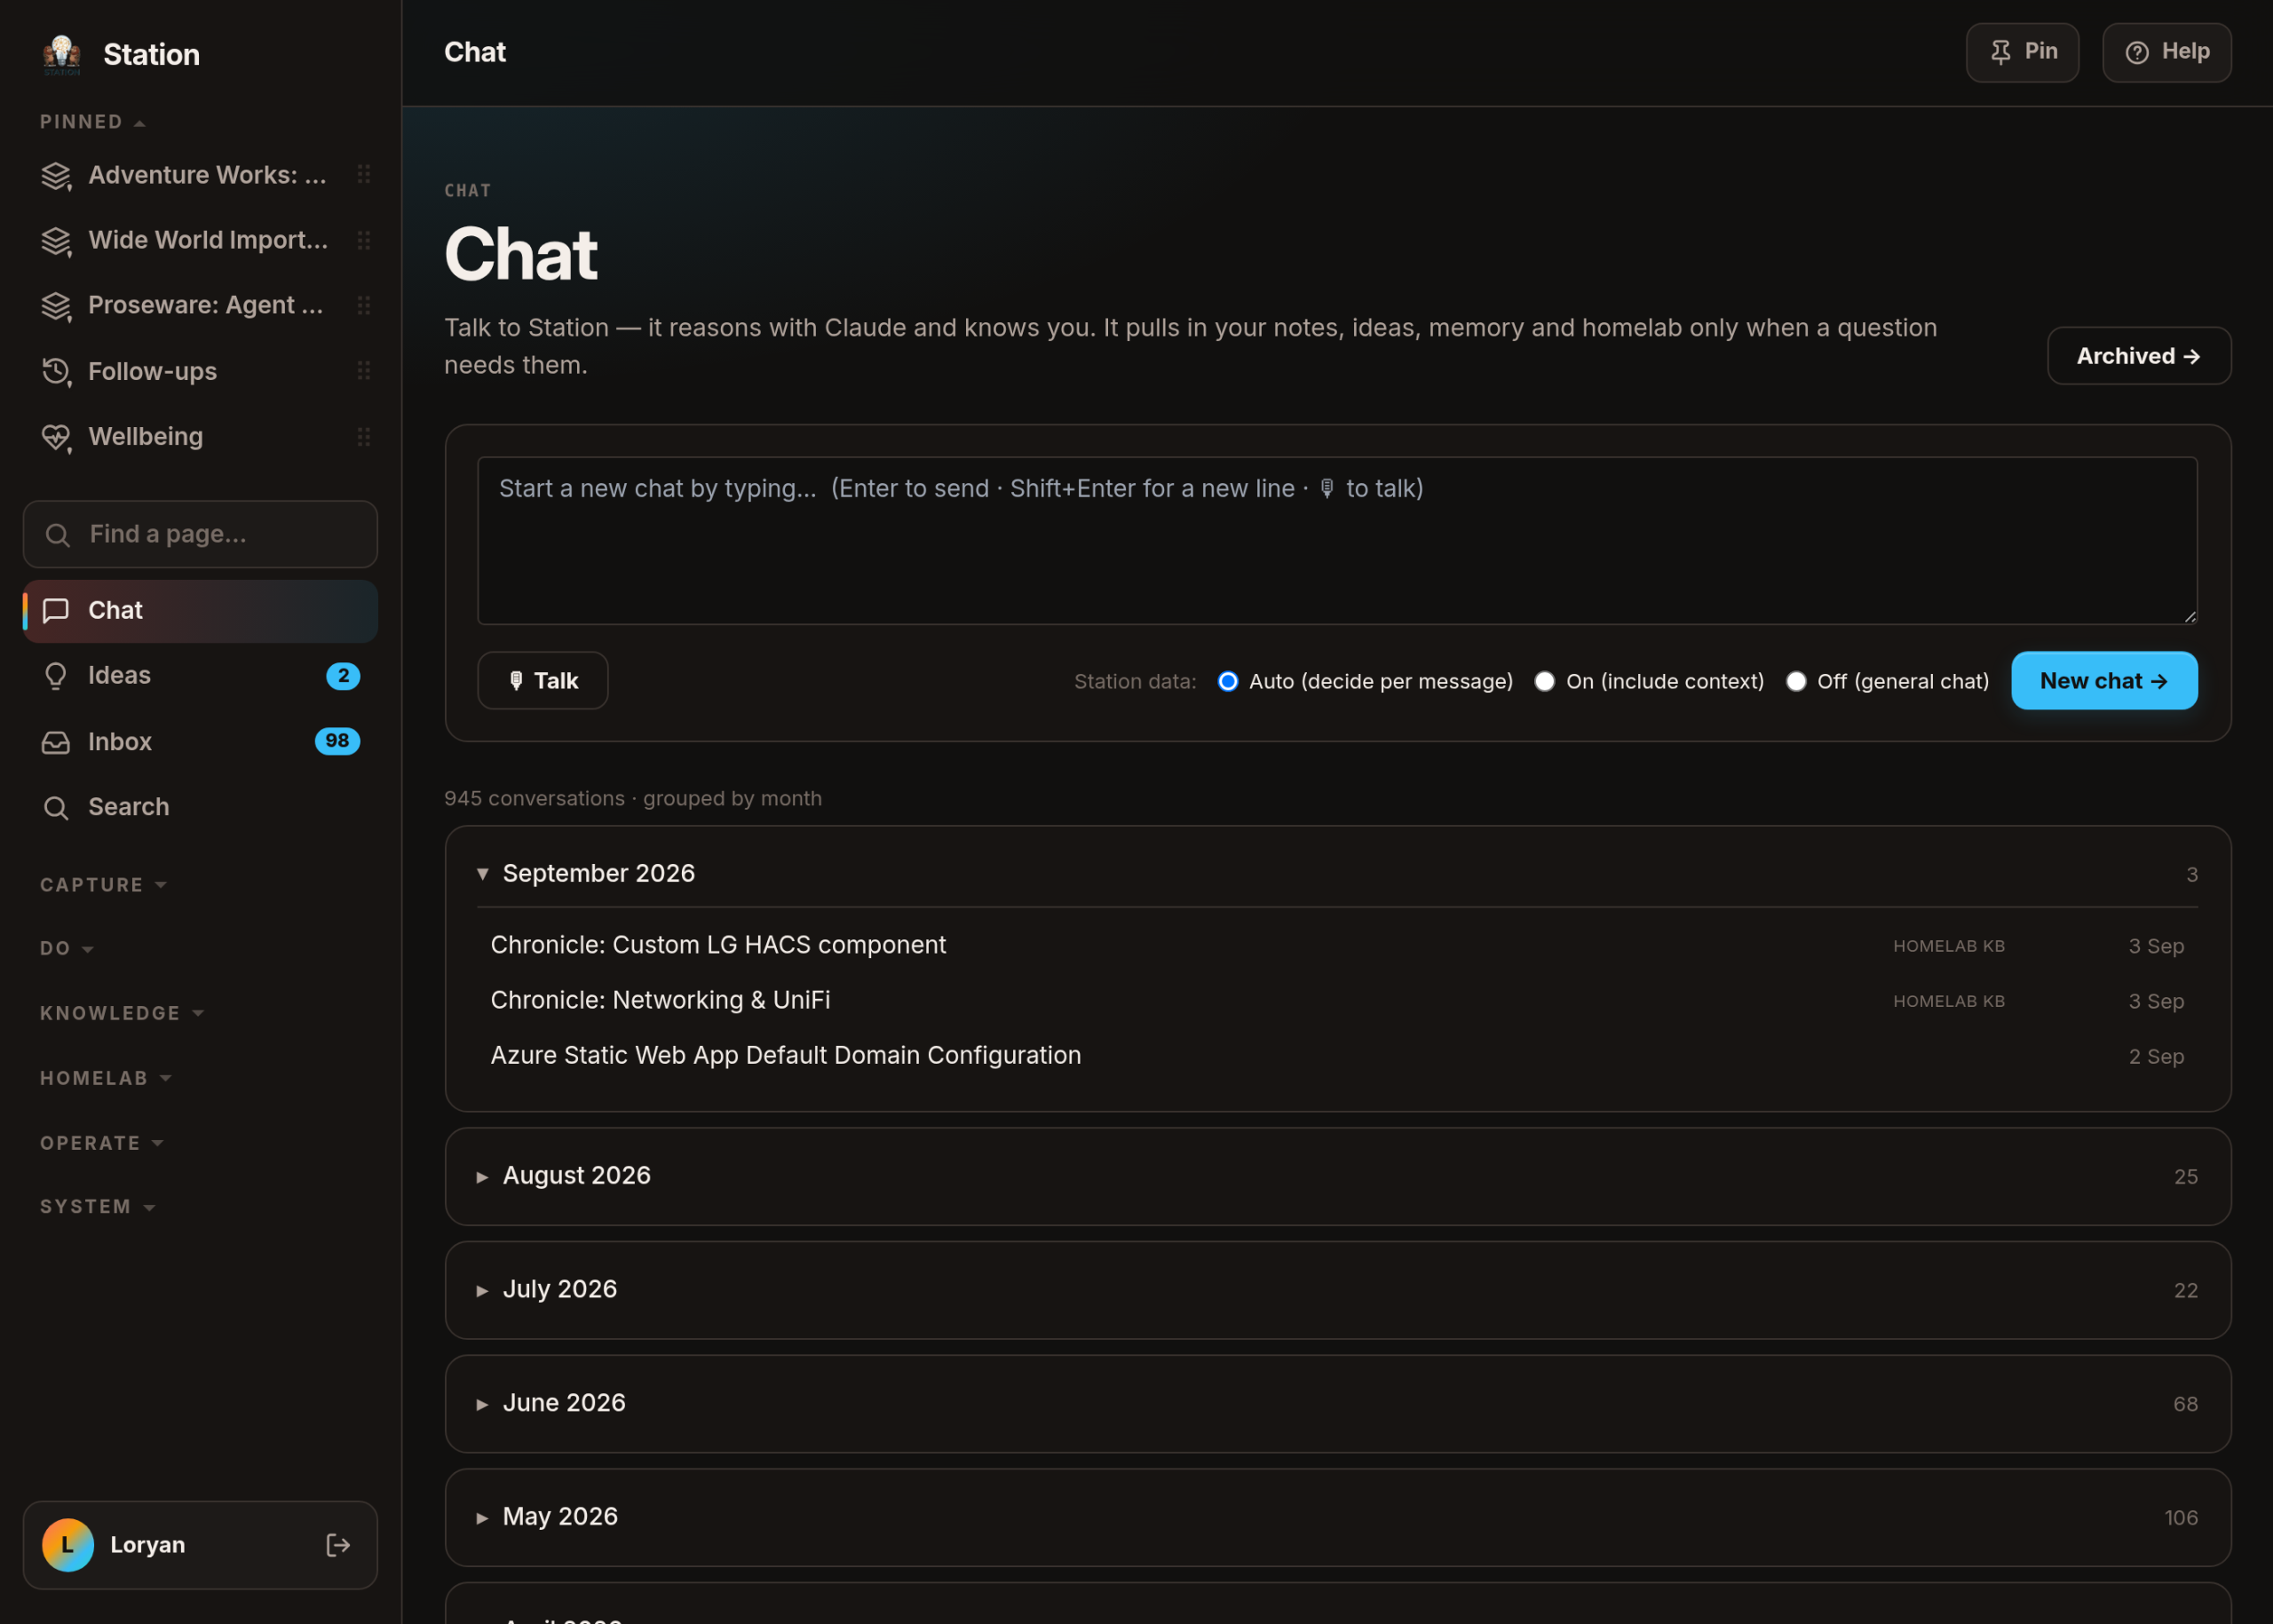Image resolution: width=2273 pixels, height=1624 pixels.
Task: Grab the drag handle beside Follow-ups
Action: point(364,371)
